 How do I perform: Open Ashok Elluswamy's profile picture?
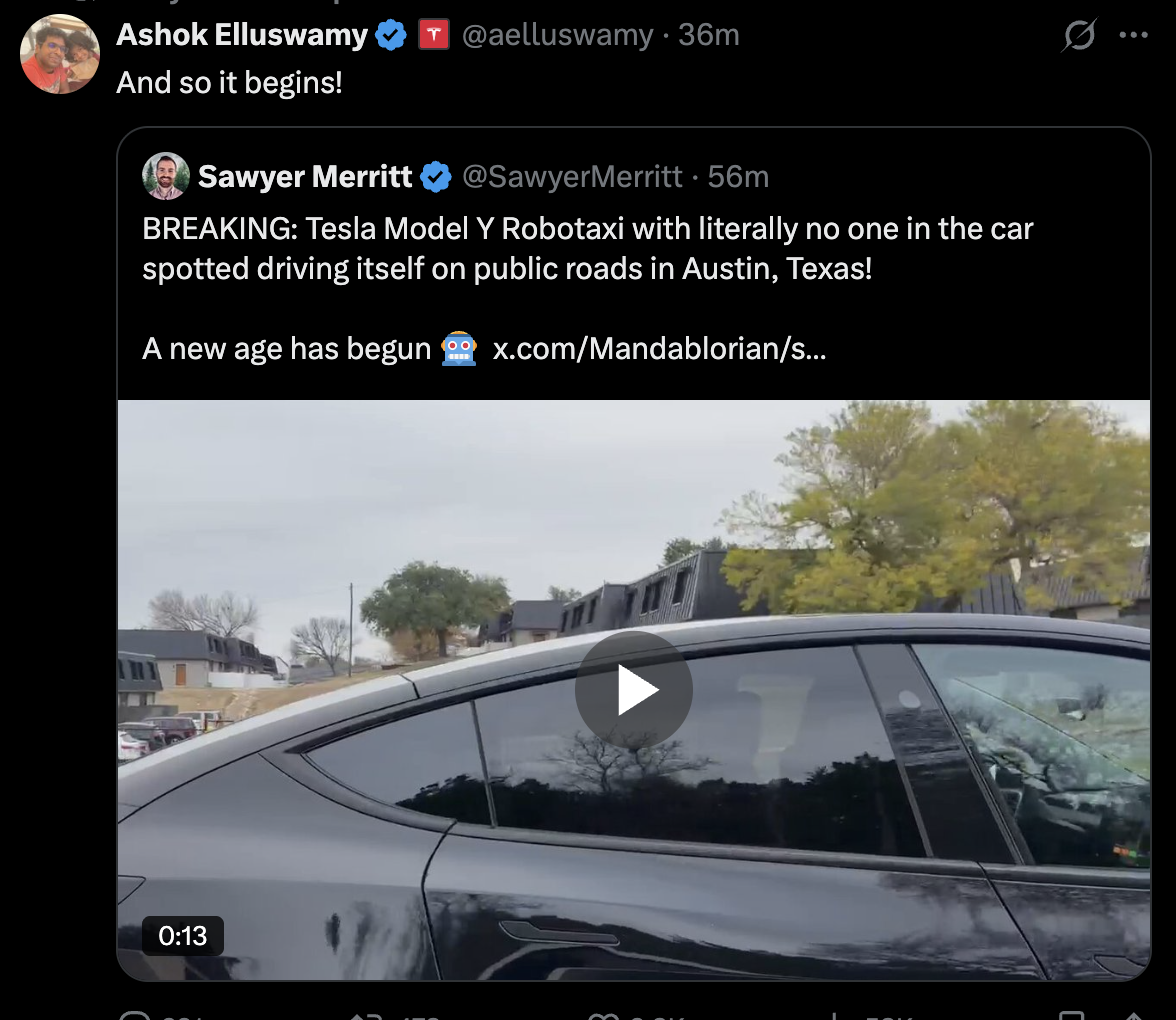[x=60, y=54]
